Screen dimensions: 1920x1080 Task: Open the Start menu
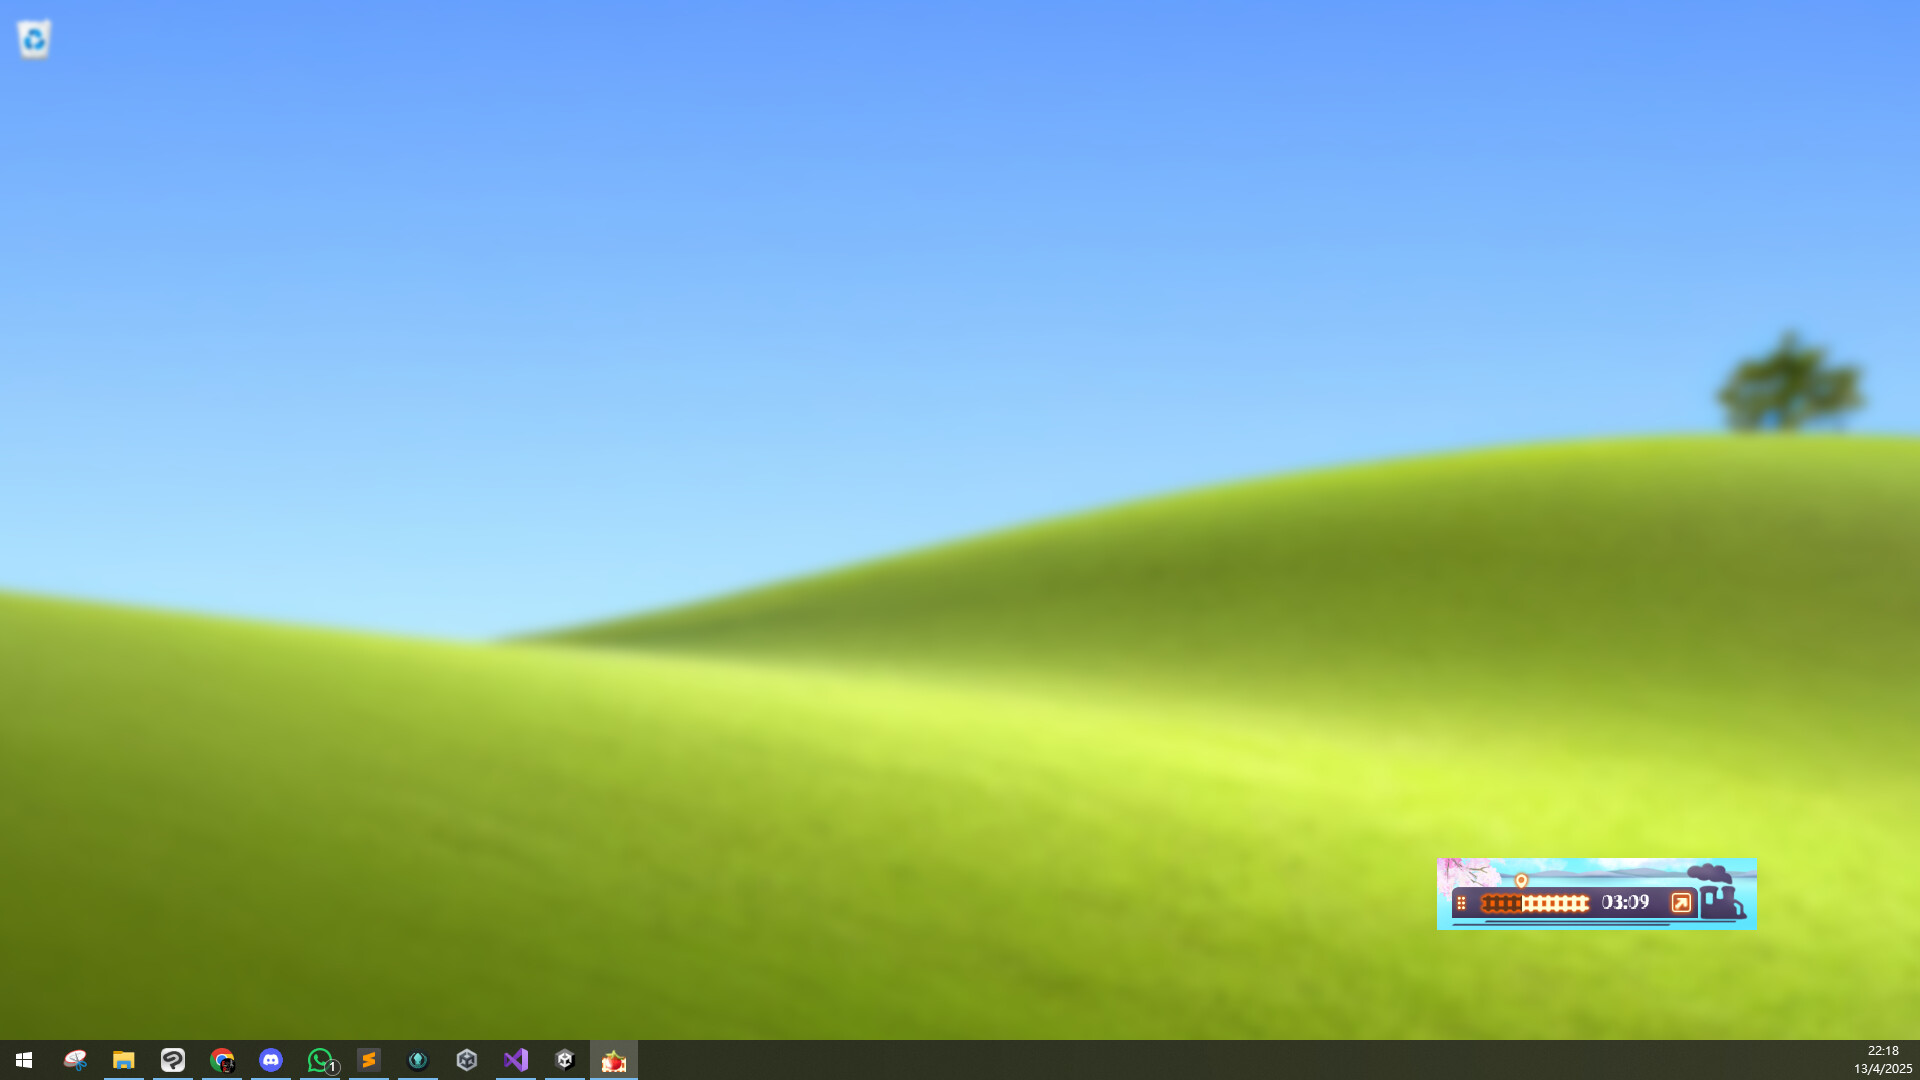point(24,1060)
